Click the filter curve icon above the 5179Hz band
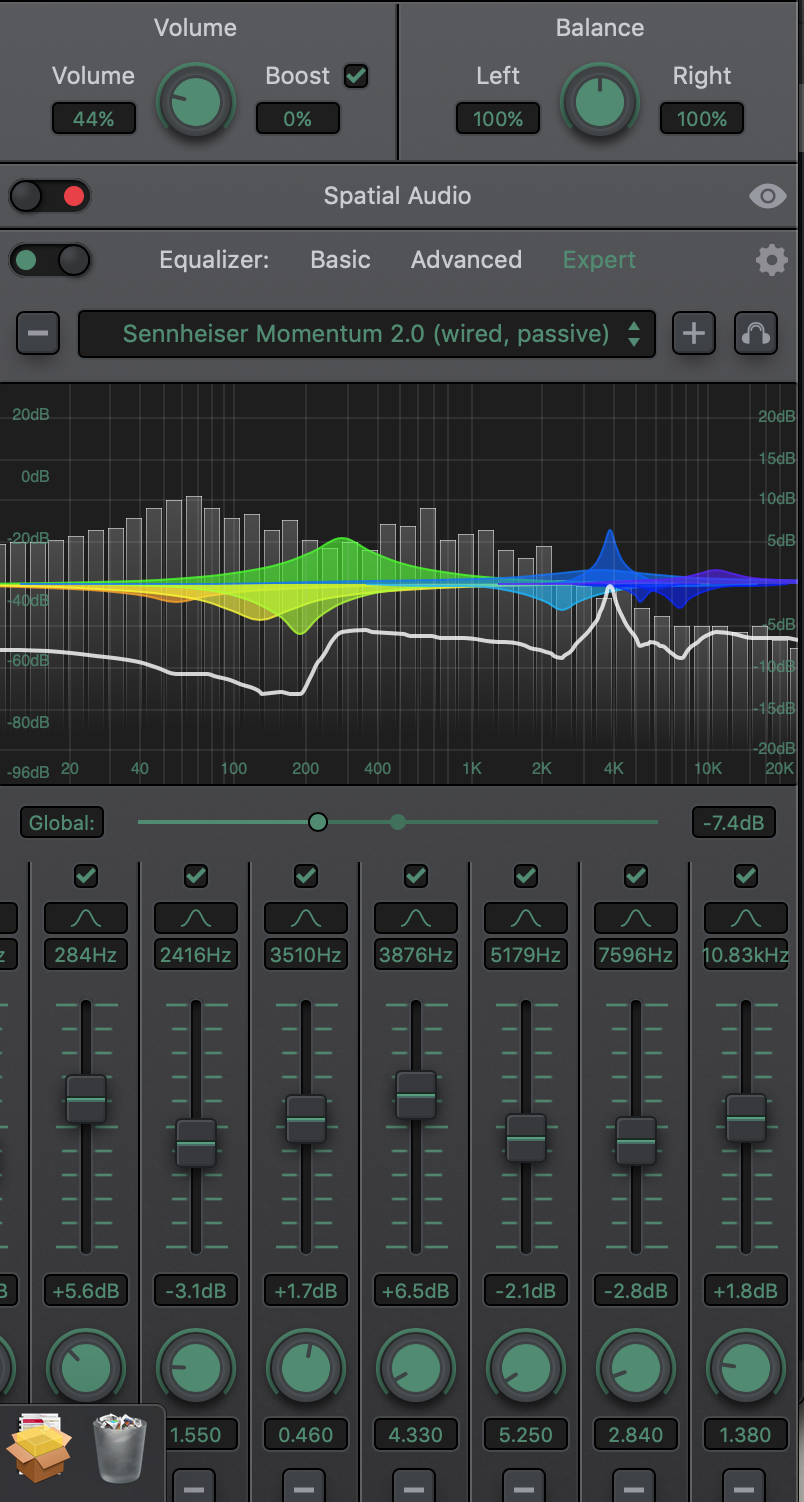The height and width of the screenshot is (1502, 804). coord(525,917)
